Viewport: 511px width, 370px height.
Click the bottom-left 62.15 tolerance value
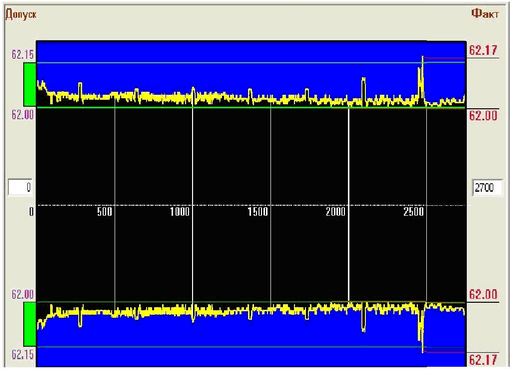(23, 354)
